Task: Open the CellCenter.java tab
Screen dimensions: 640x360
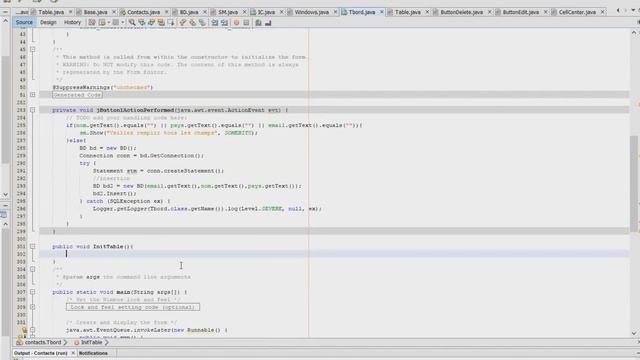Action: tap(577, 12)
